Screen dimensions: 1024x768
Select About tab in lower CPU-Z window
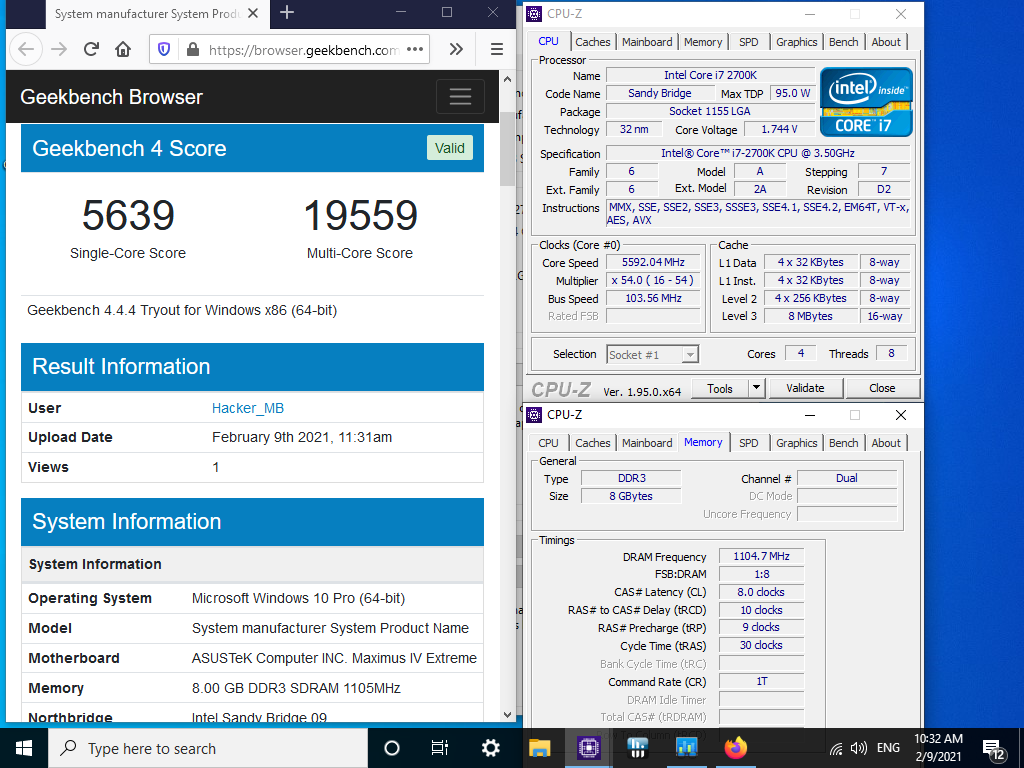click(x=886, y=443)
